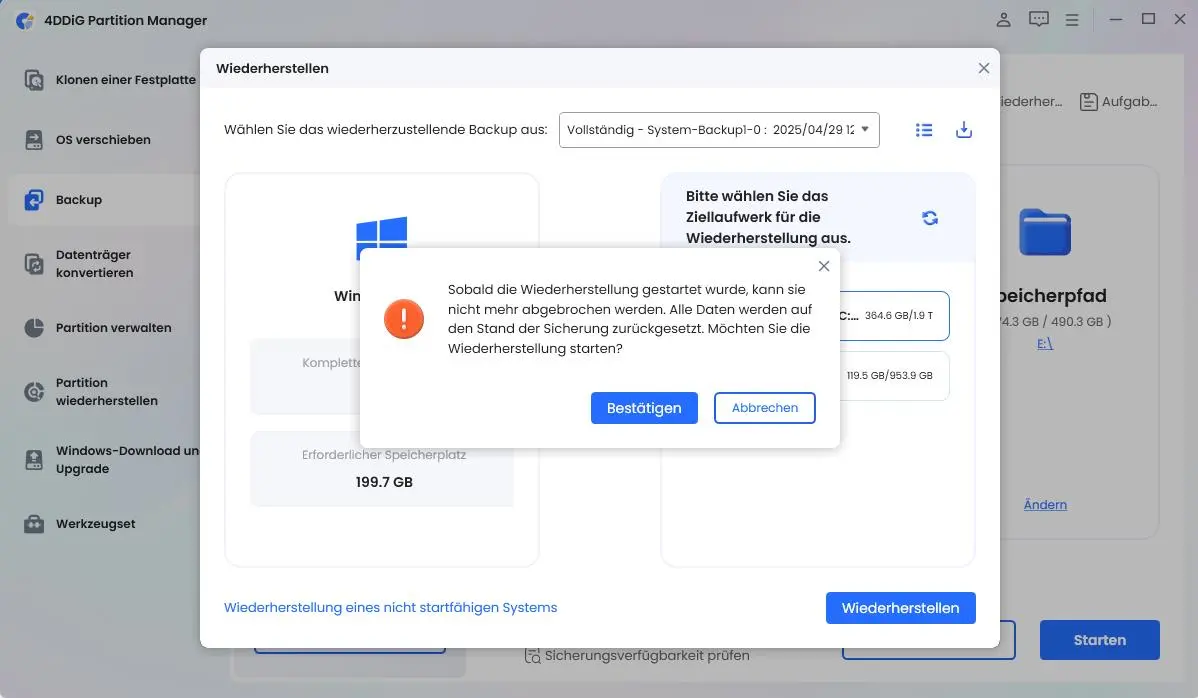Open the Aufgab... tasks tab
This screenshot has height=698, width=1198.
pos(1119,102)
